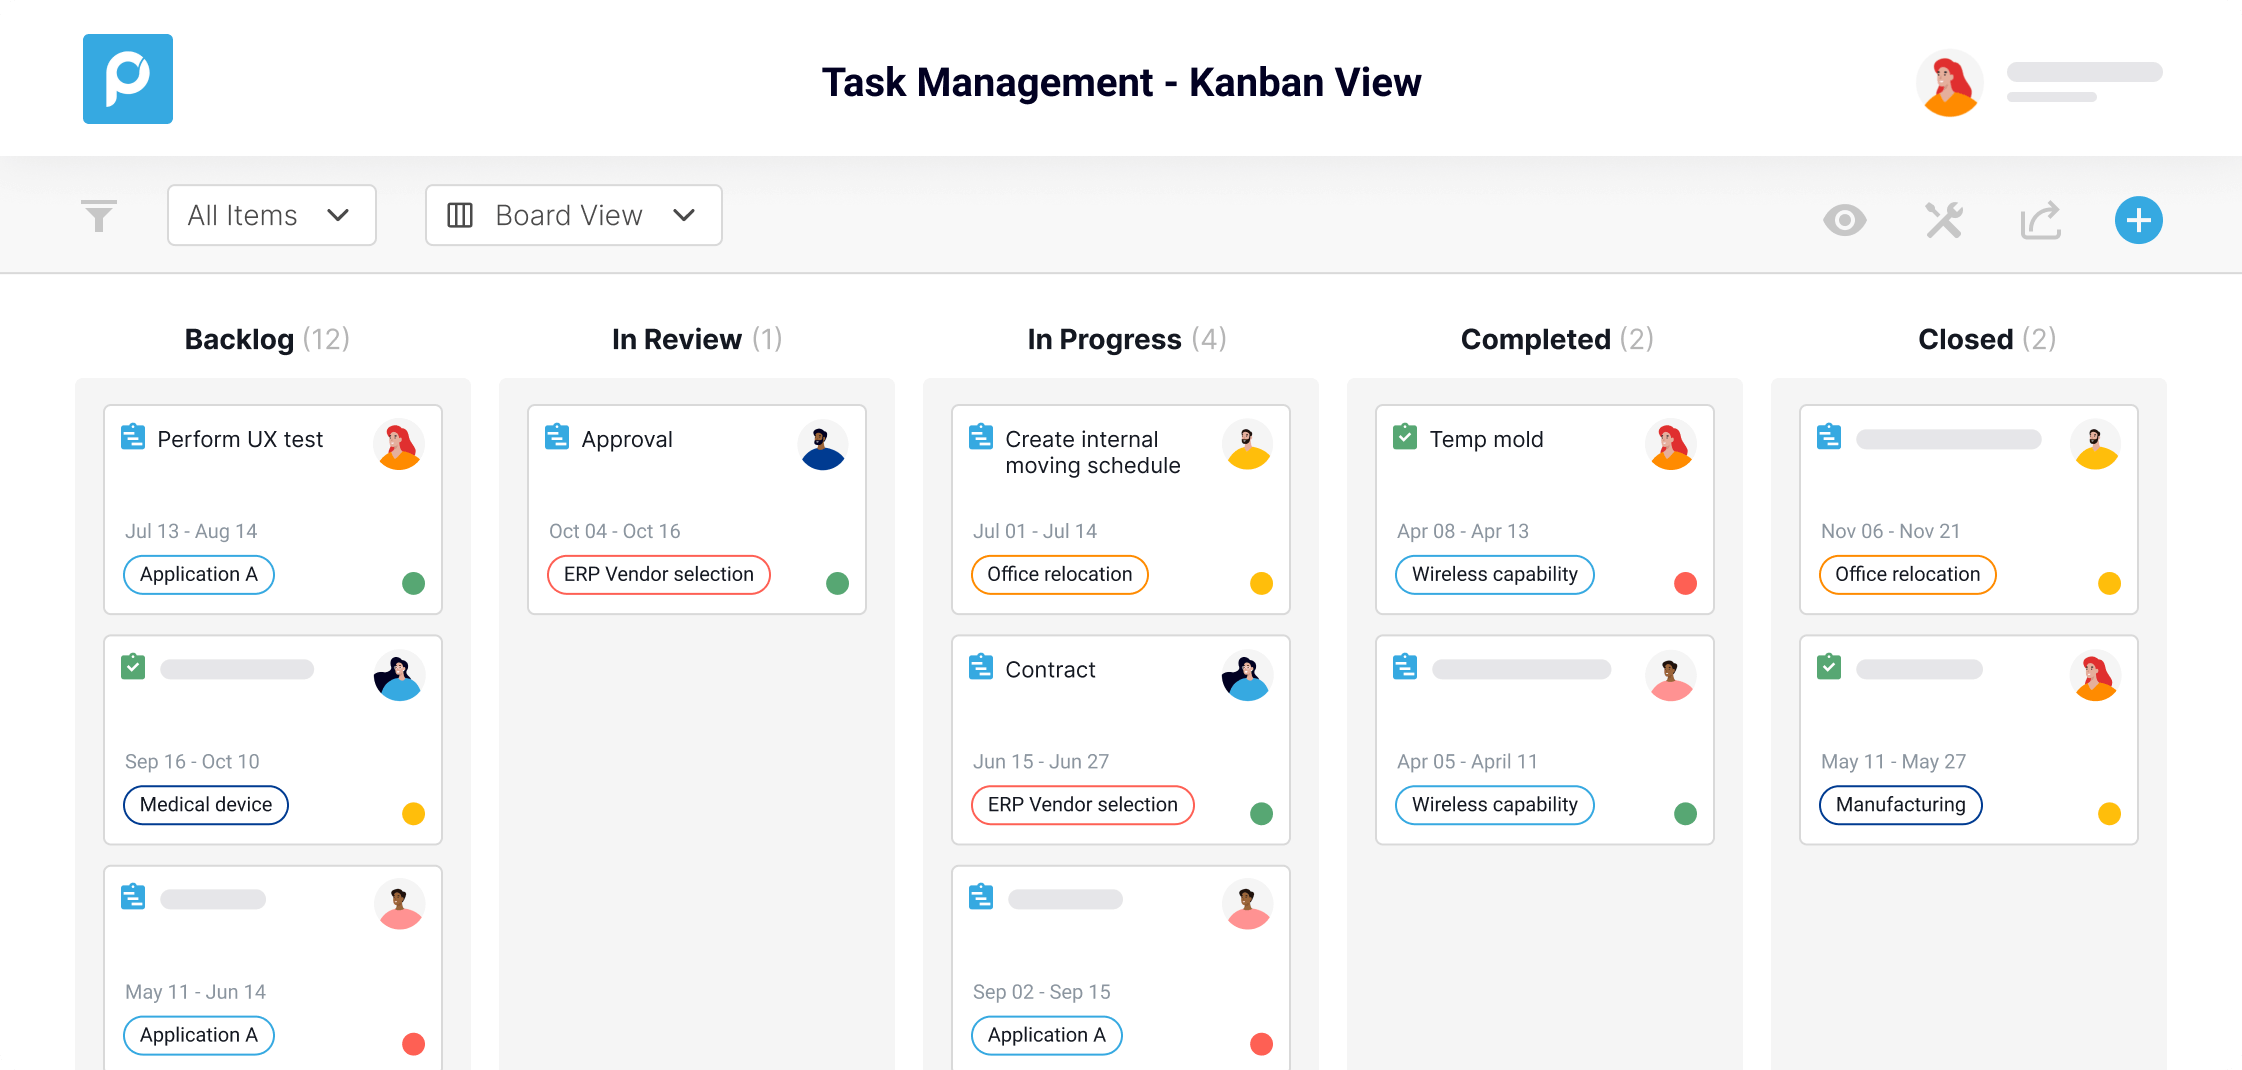Click assignee avatar on Nov 06 - Nov 21 card
The width and height of the screenshot is (2242, 1070).
[x=2095, y=444]
